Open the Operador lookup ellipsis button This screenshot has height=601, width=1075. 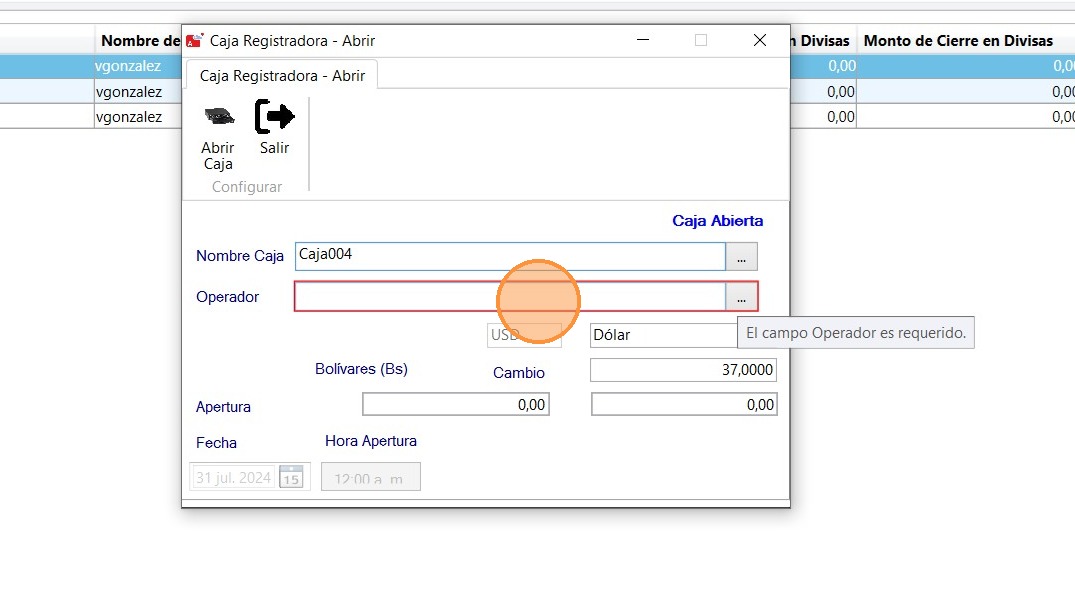coord(741,297)
